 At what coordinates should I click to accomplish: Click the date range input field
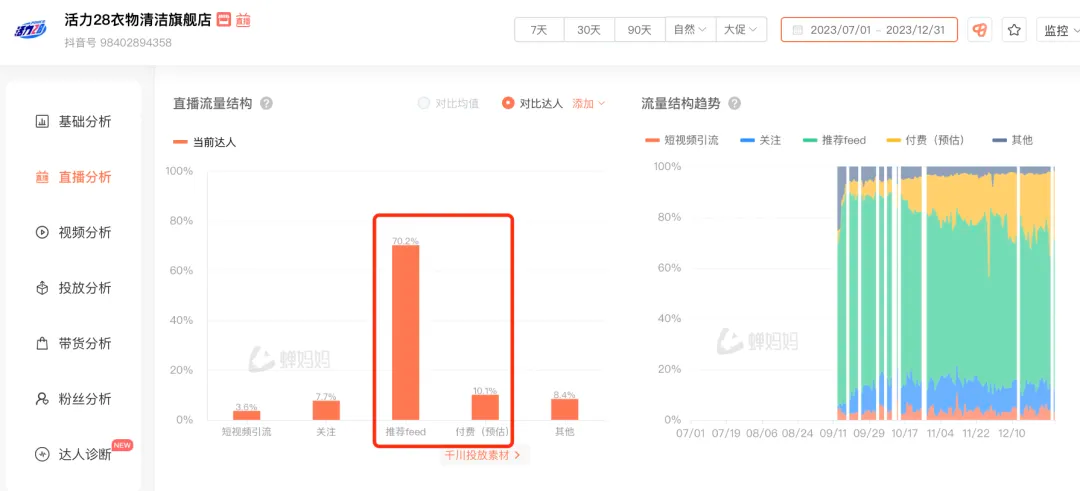coord(869,30)
